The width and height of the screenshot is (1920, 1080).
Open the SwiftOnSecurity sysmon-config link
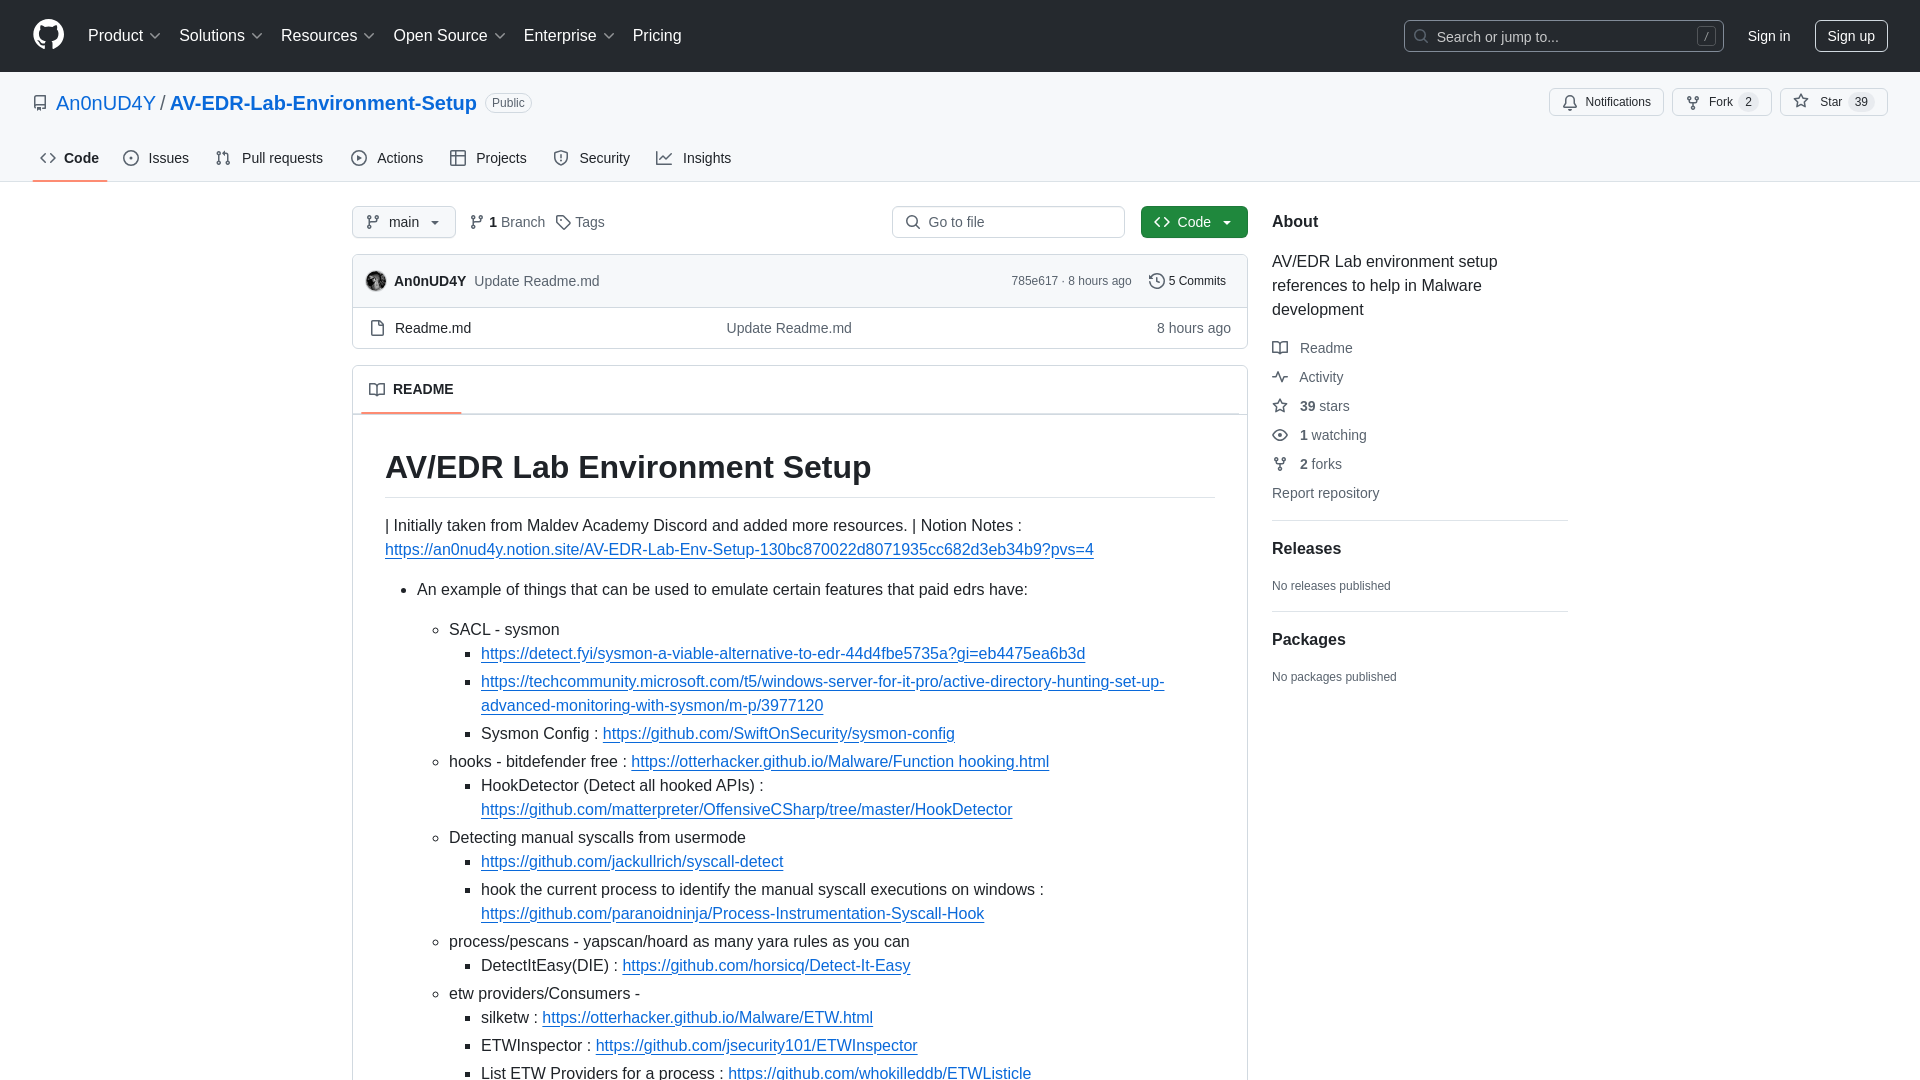point(779,734)
